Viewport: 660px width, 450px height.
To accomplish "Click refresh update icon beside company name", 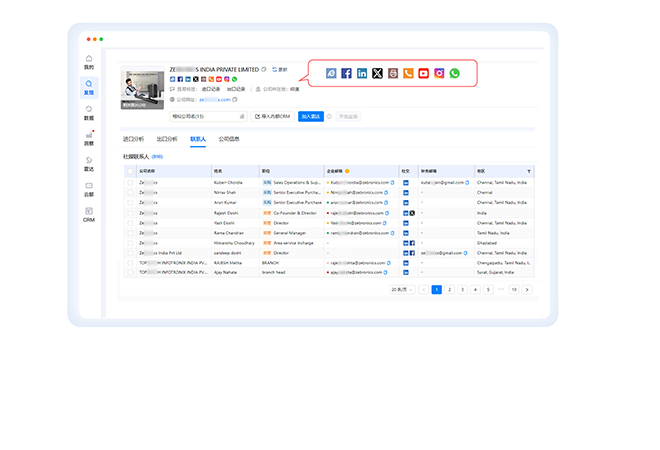I will (x=274, y=69).
